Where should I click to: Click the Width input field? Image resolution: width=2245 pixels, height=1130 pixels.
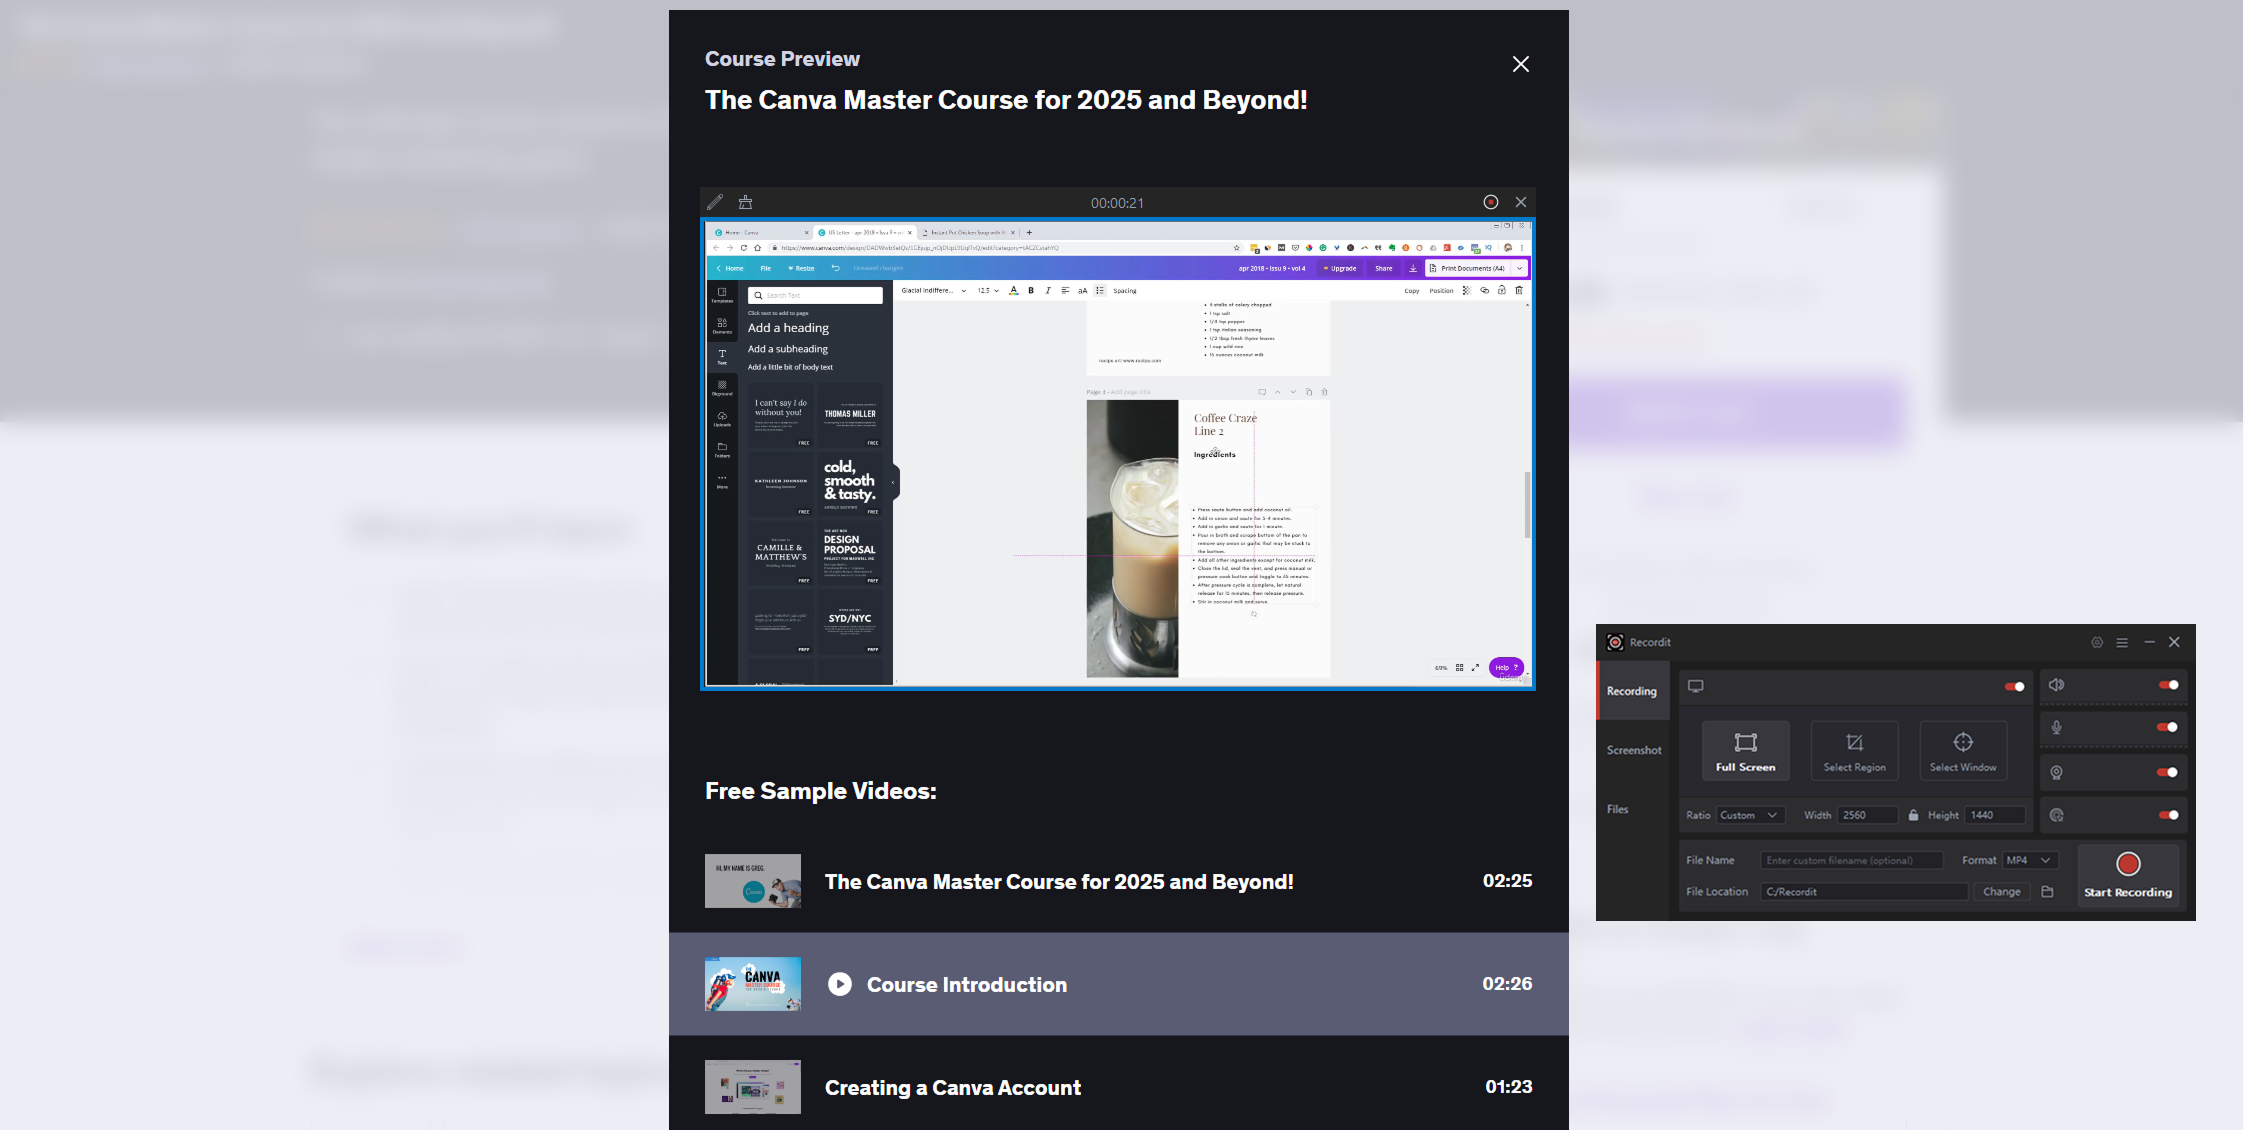click(1868, 815)
